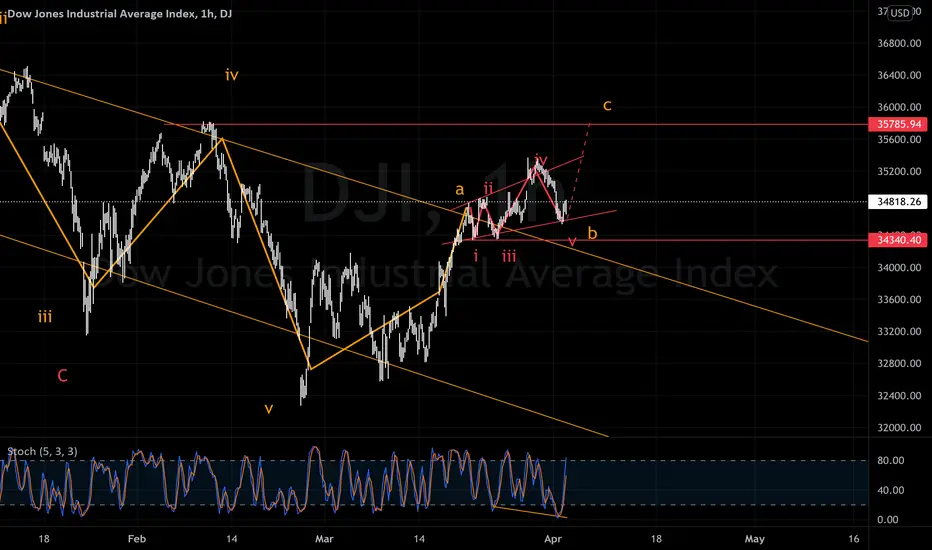This screenshot has width=932, height=550.
Task: Click the 36000.00 price axis value
Action: point(899,108)
